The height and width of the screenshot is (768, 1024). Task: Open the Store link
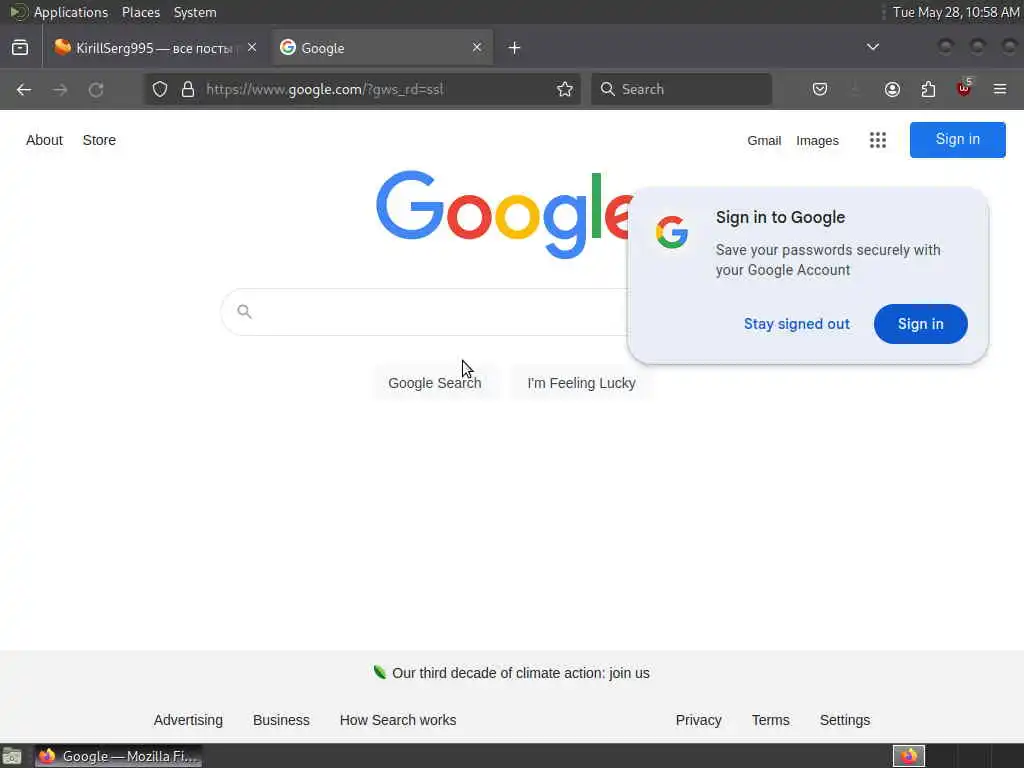click(x=99, y=140)
